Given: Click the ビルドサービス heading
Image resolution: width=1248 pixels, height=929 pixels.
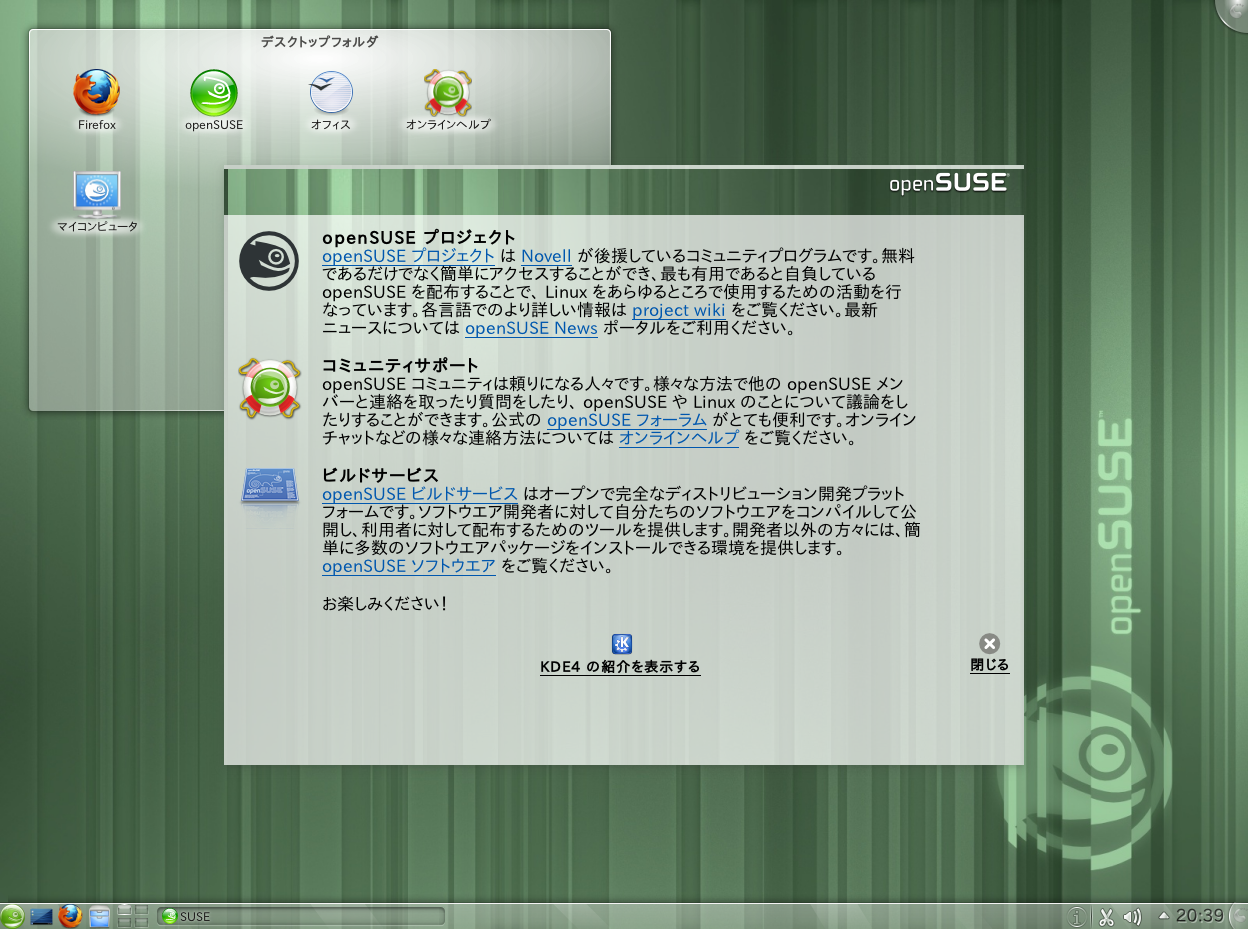Looking at the screenshot, I should tap(380, 475).
